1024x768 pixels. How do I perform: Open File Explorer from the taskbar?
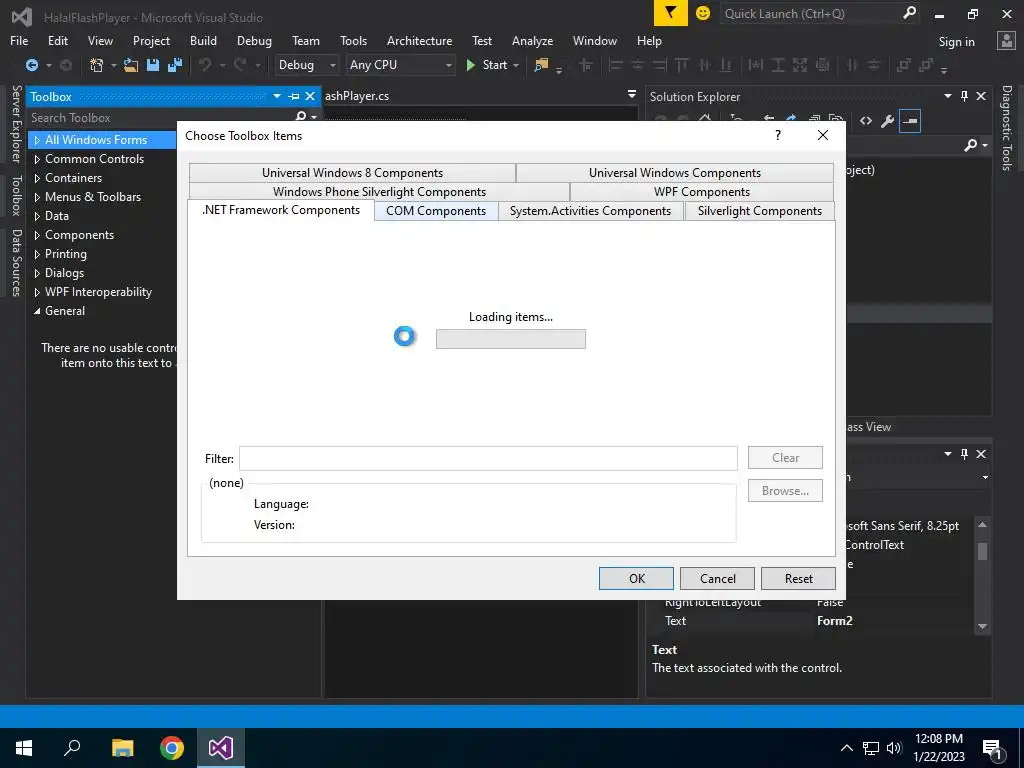[x=122, y=748]
